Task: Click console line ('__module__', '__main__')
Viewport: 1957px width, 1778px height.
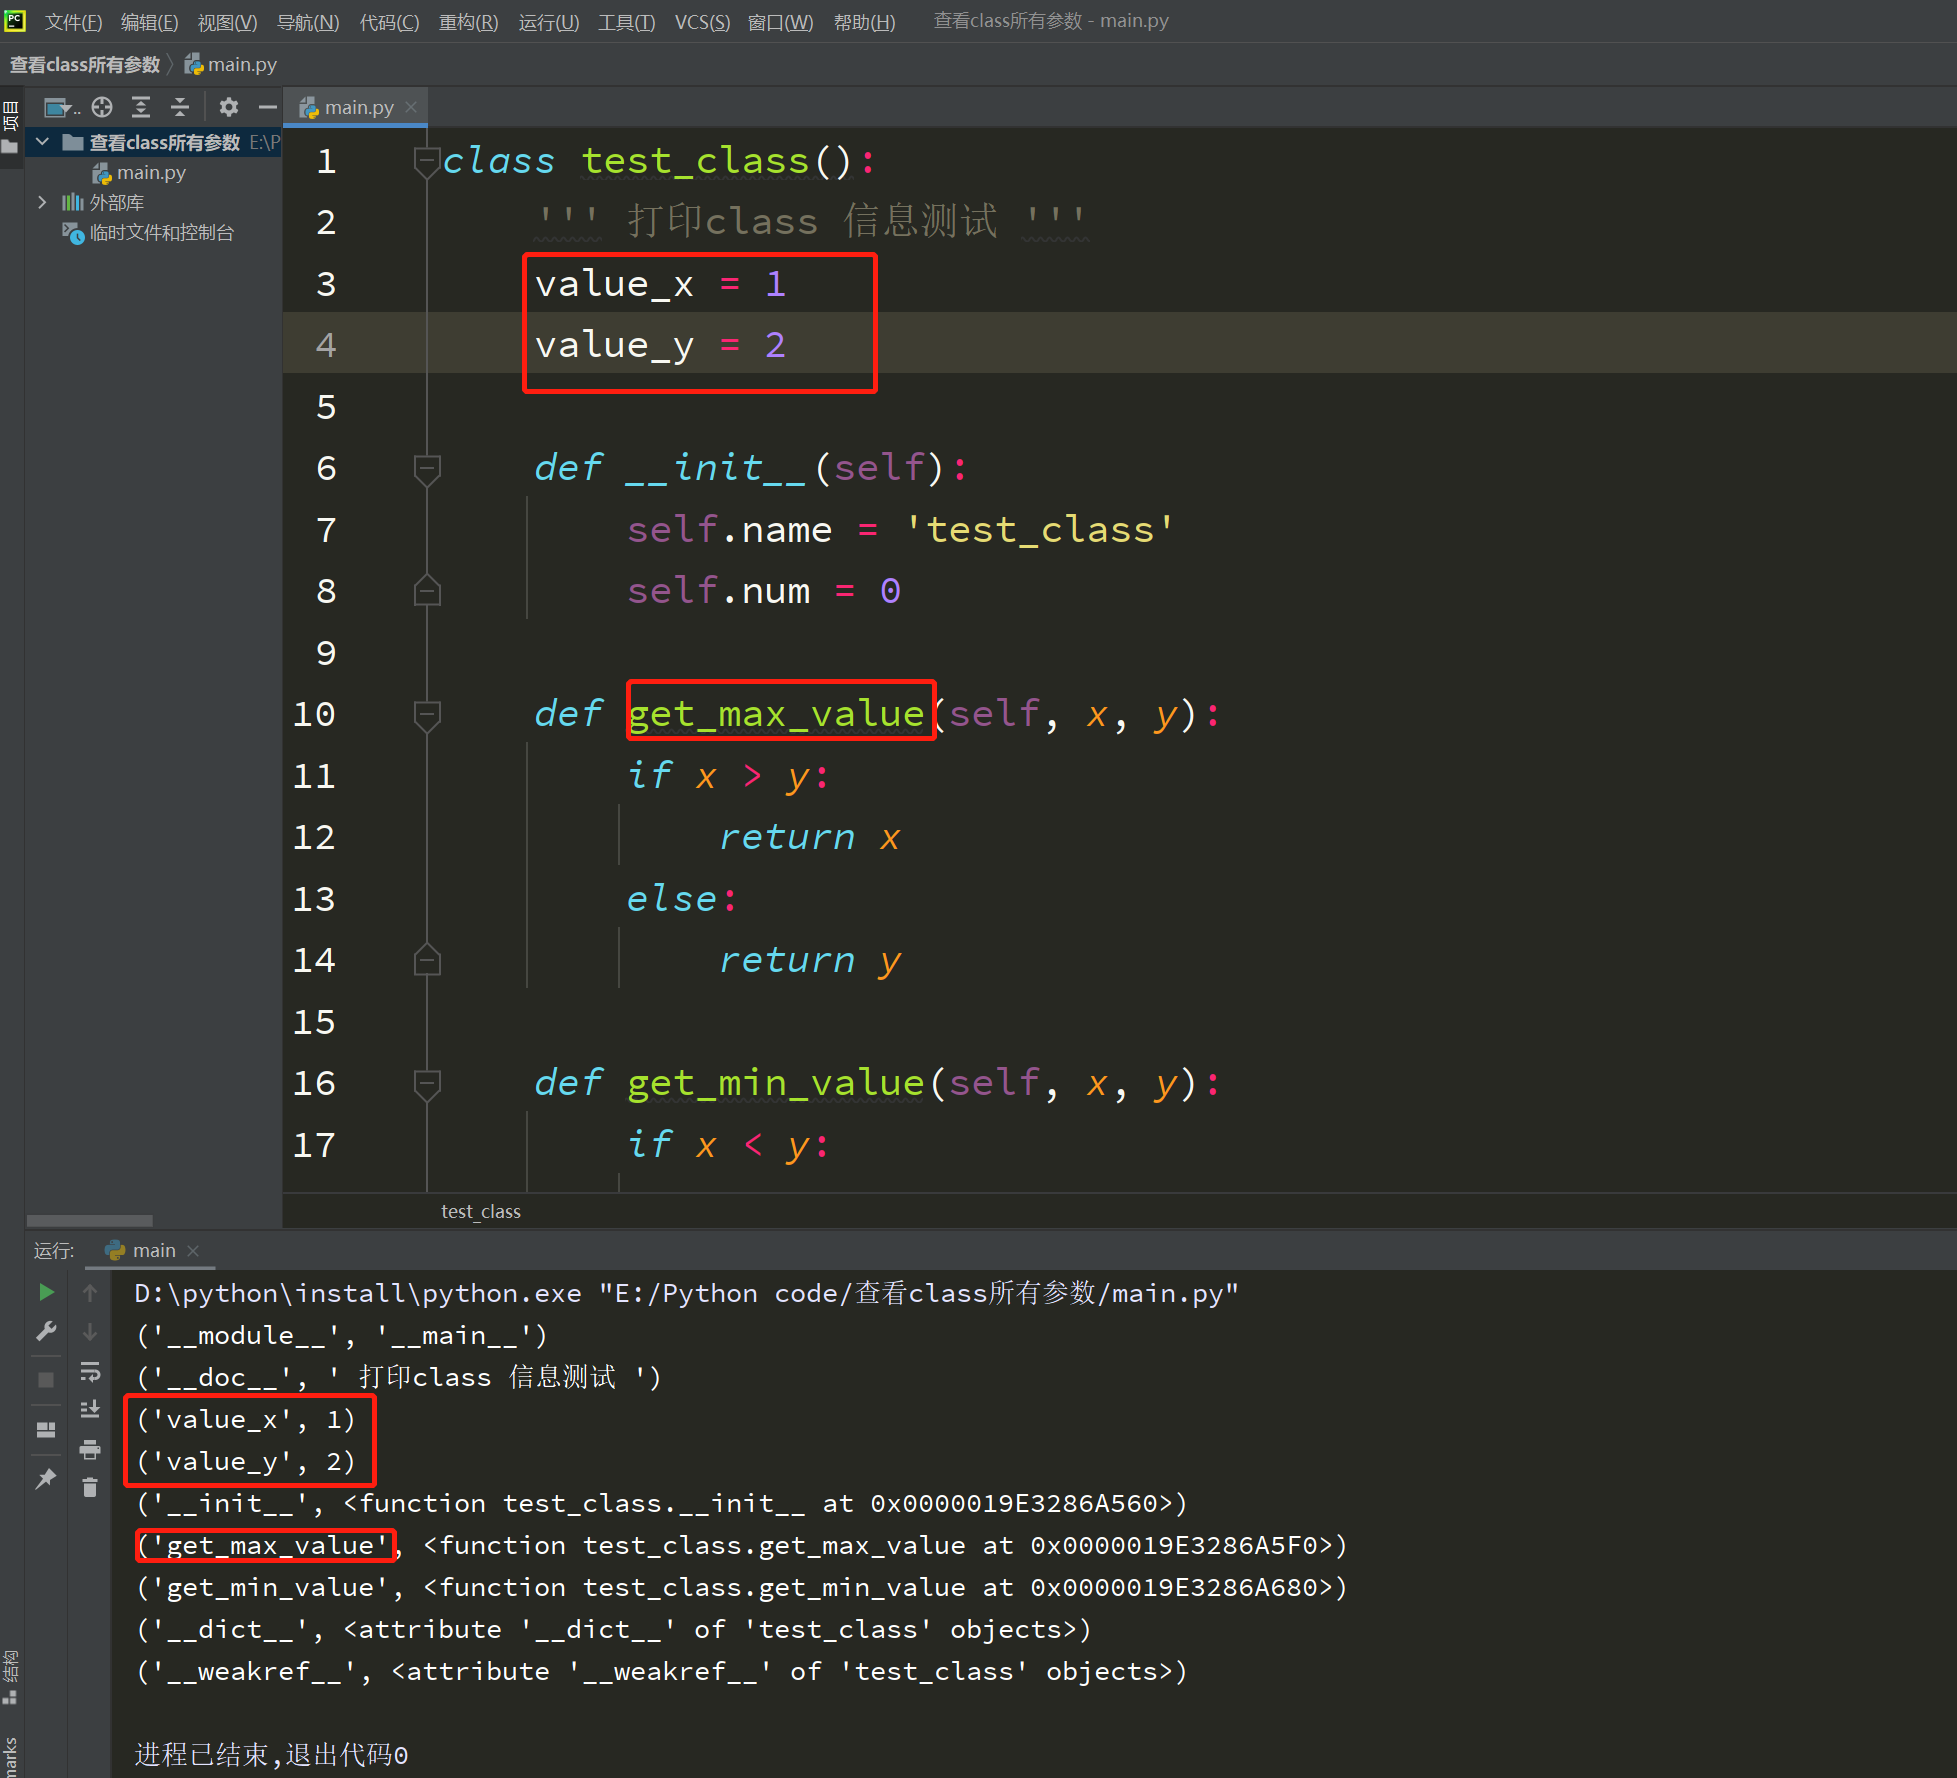Action: [x=342, y=1335]
